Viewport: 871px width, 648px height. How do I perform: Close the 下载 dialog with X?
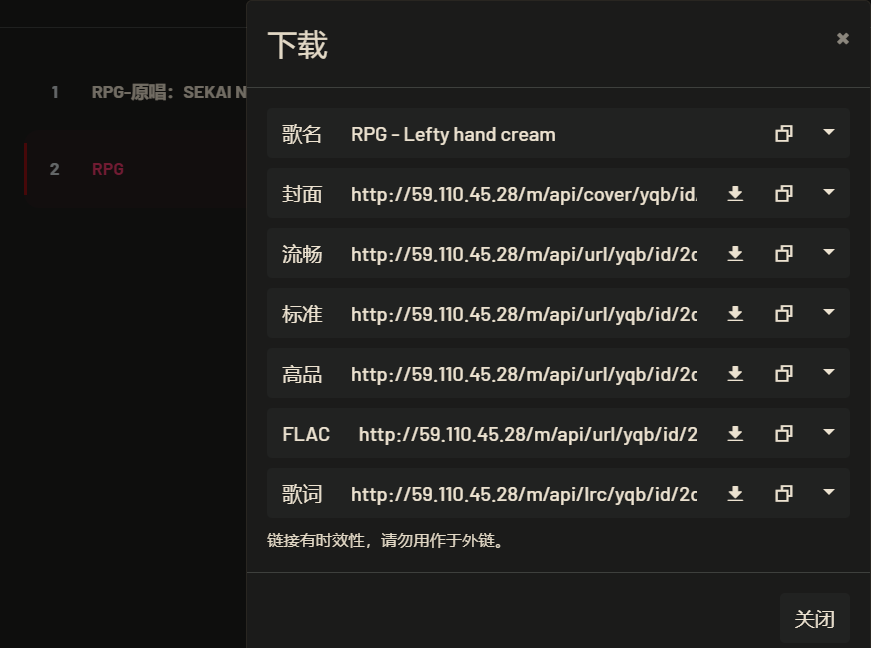pos(843,39)
